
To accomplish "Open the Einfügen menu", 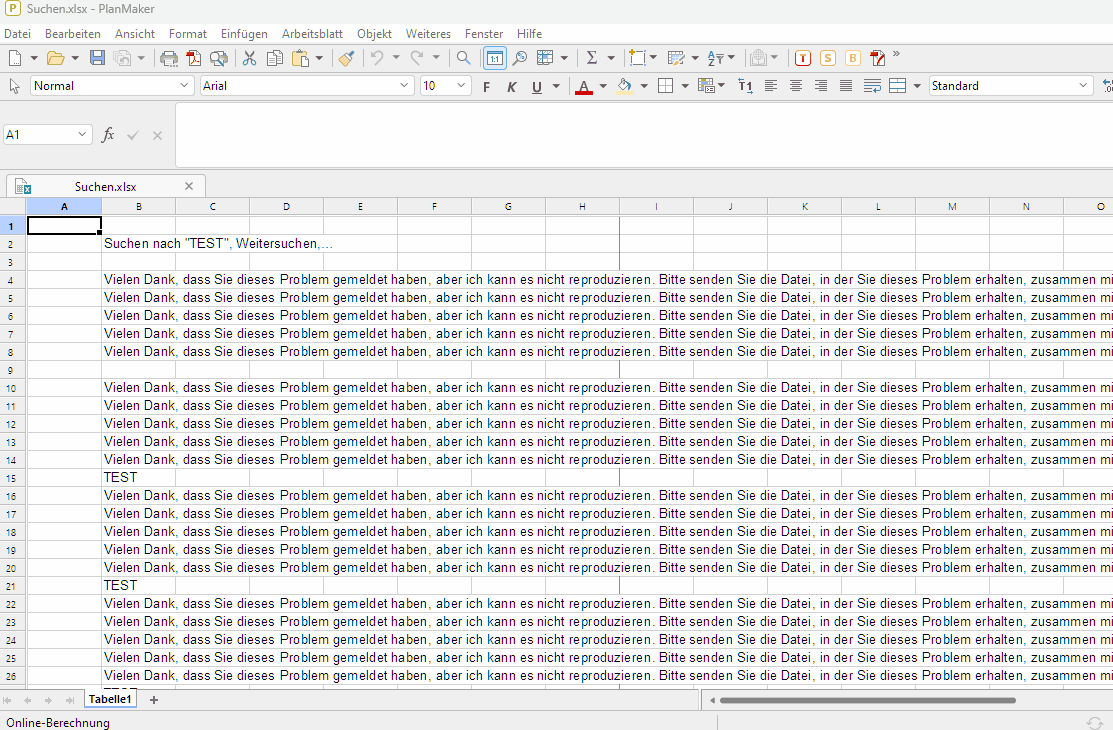I will (x=244, y=33).
